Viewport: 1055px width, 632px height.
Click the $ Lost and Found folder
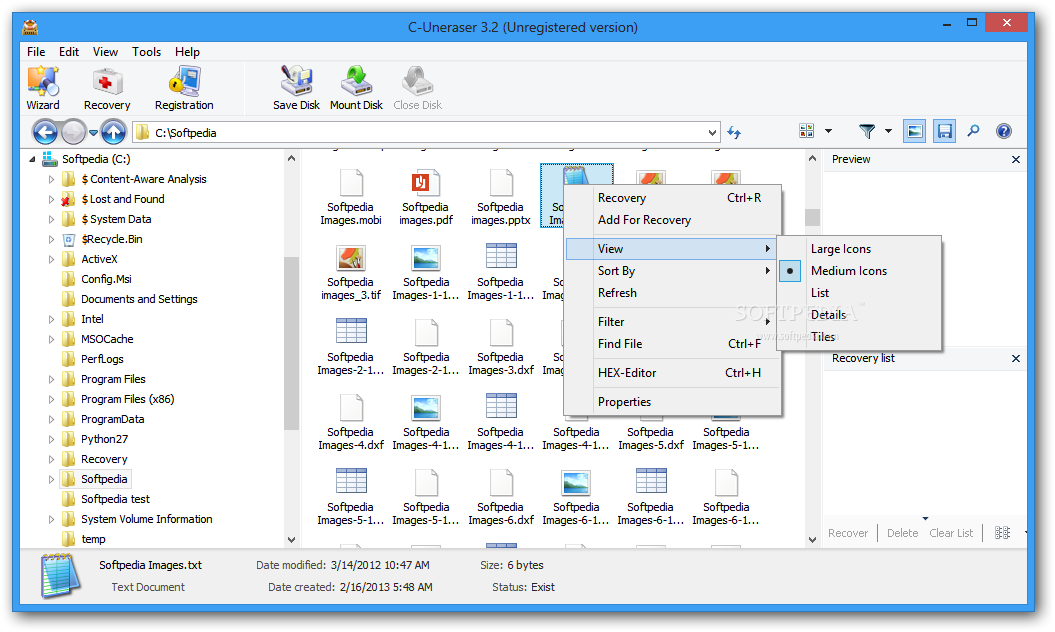(122, 199)
